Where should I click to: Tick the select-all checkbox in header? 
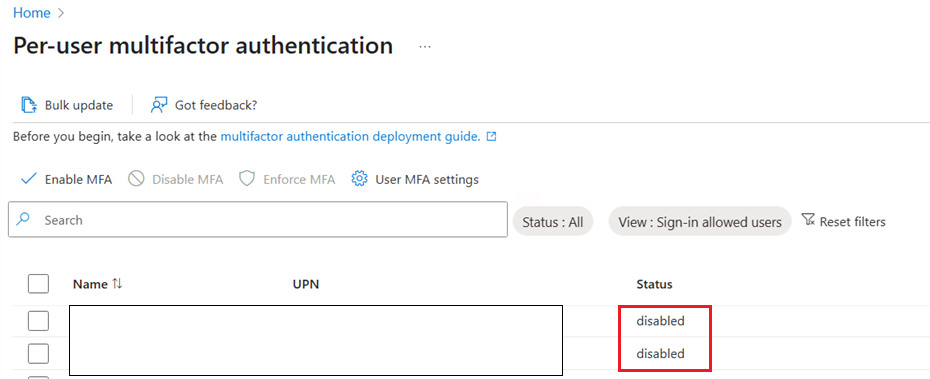39,284
